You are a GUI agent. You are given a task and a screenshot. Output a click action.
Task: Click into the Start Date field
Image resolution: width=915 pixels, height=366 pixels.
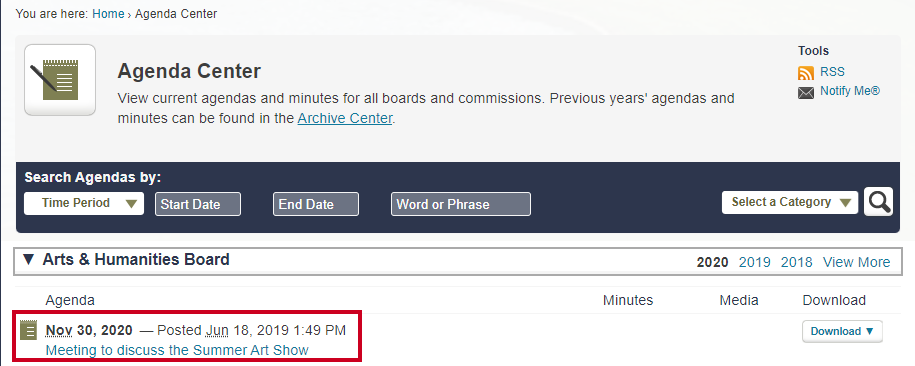(198, 204)
